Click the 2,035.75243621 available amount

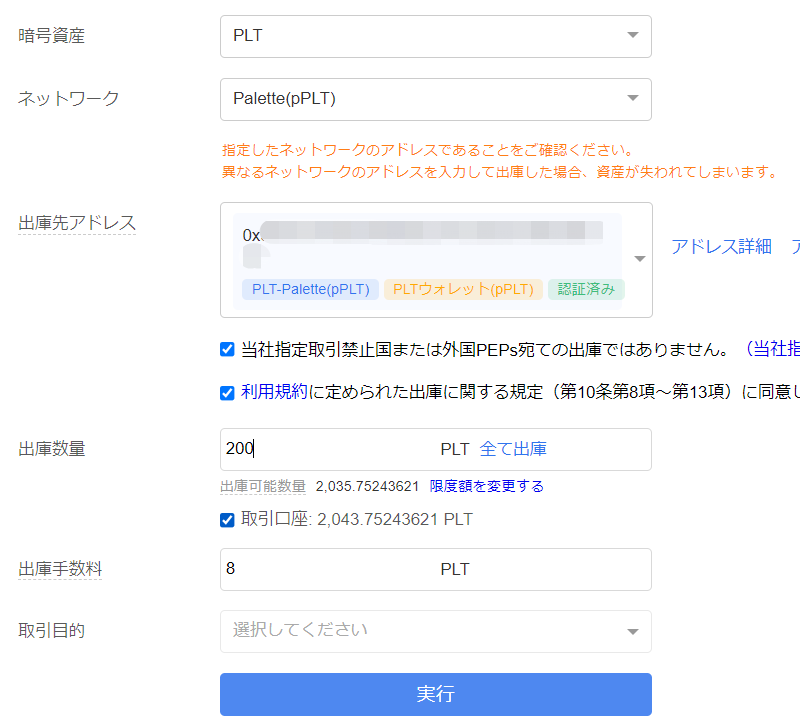(x=367, y=486)
